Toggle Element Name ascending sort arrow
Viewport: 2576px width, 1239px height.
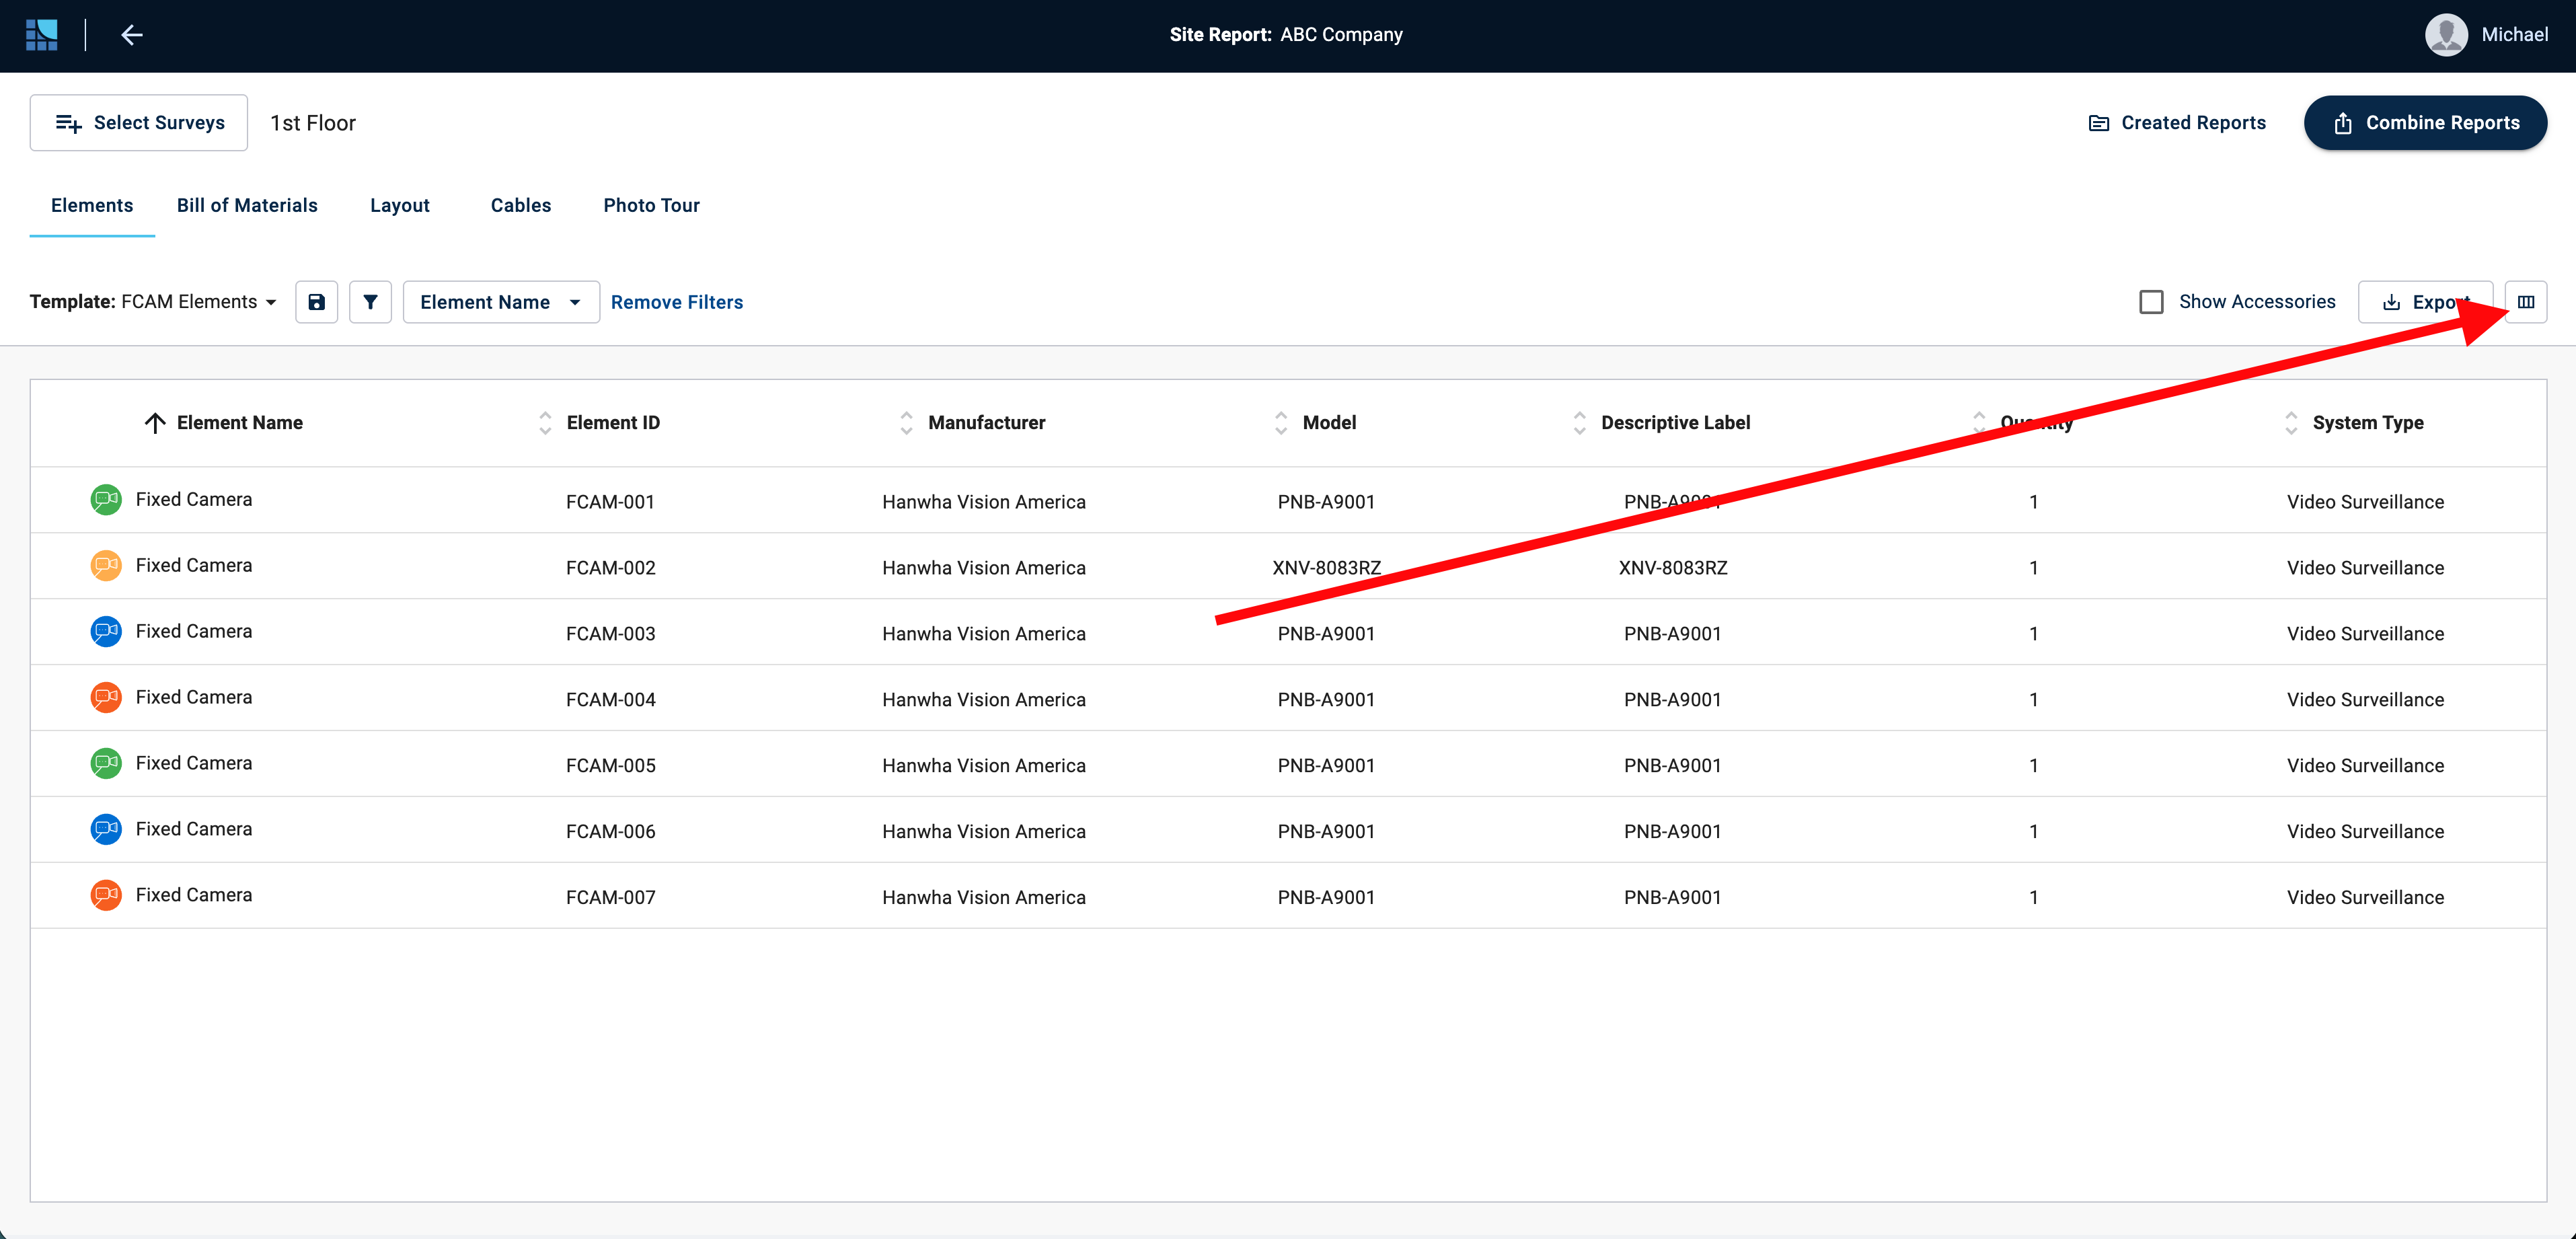click(x=155, y=423)
